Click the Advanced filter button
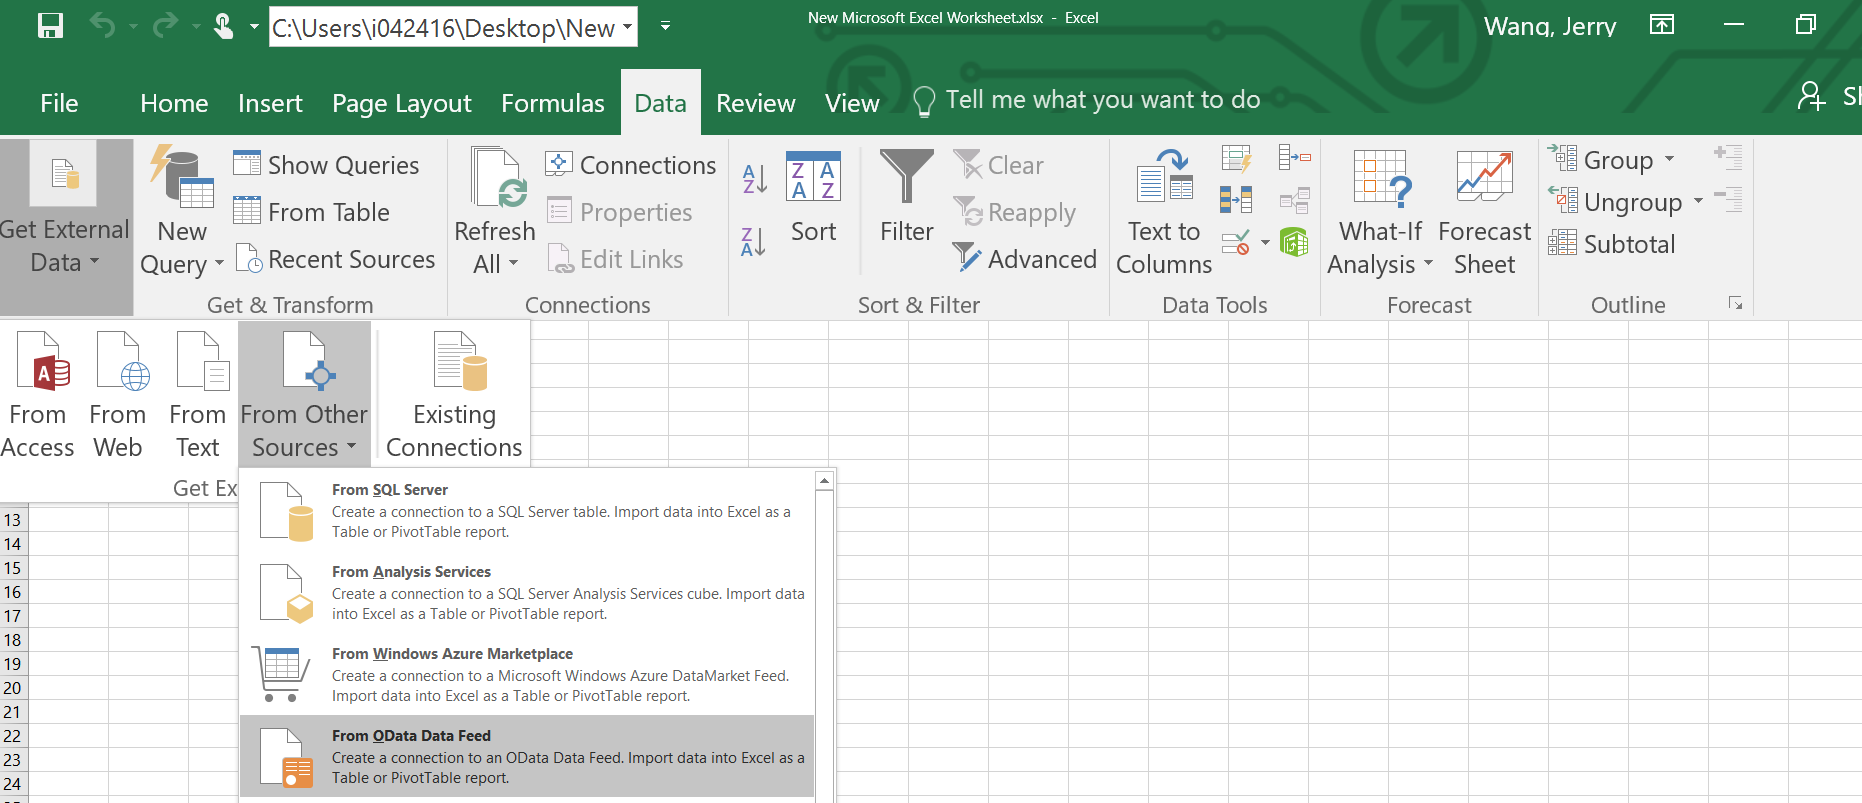Screen dimensions: 1862x803 [1024, 259]
